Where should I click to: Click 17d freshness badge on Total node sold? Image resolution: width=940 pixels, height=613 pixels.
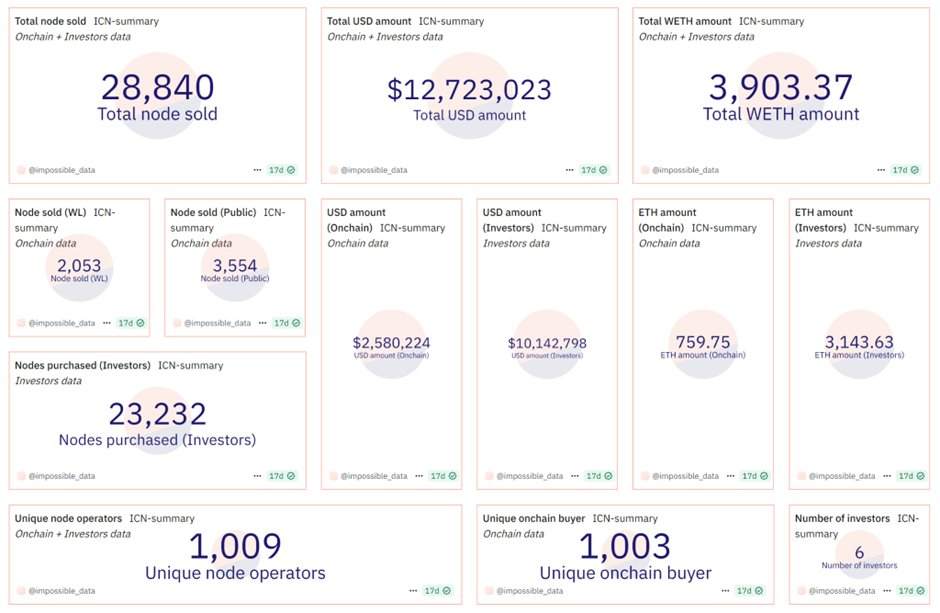coord(282,170)
